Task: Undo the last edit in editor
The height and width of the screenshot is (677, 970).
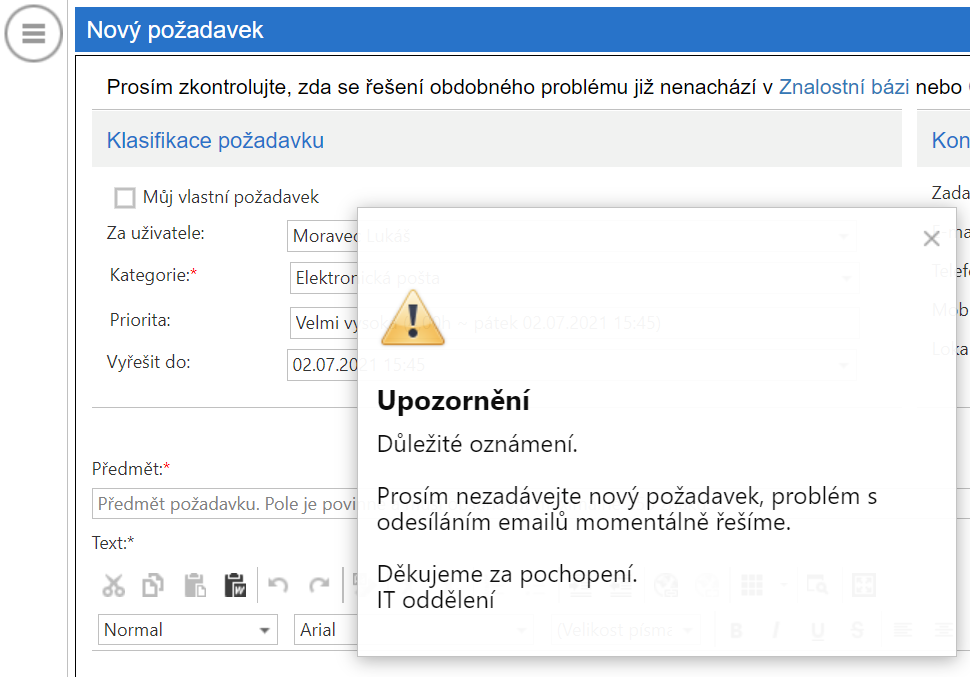Action: [x=279, y=585]
